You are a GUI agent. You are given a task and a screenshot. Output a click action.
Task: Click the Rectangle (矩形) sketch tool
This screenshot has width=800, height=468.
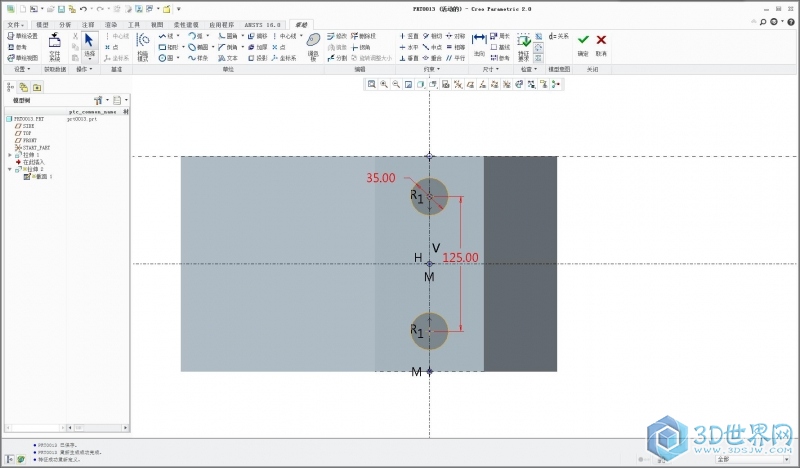168,47
